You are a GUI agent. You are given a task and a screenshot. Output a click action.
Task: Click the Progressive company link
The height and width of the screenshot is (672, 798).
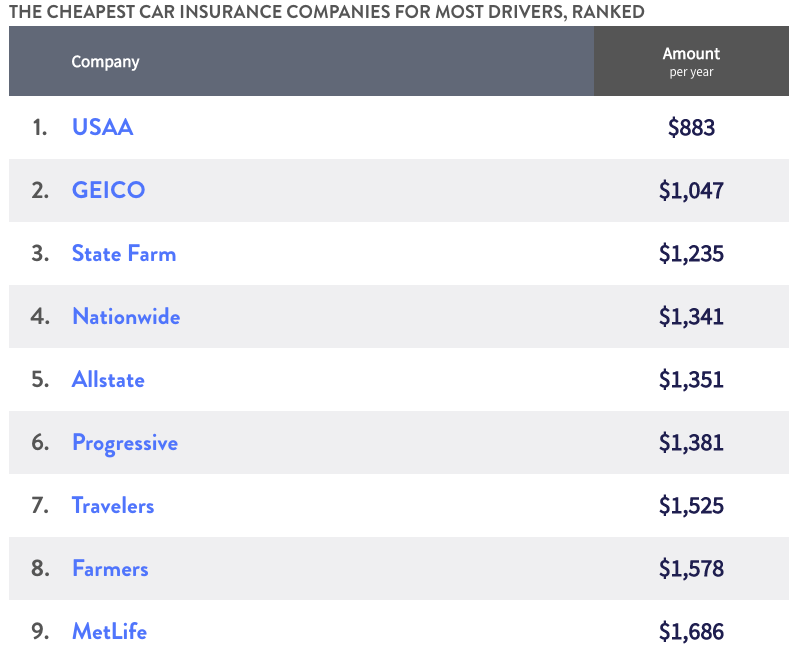tap(125, 443)
